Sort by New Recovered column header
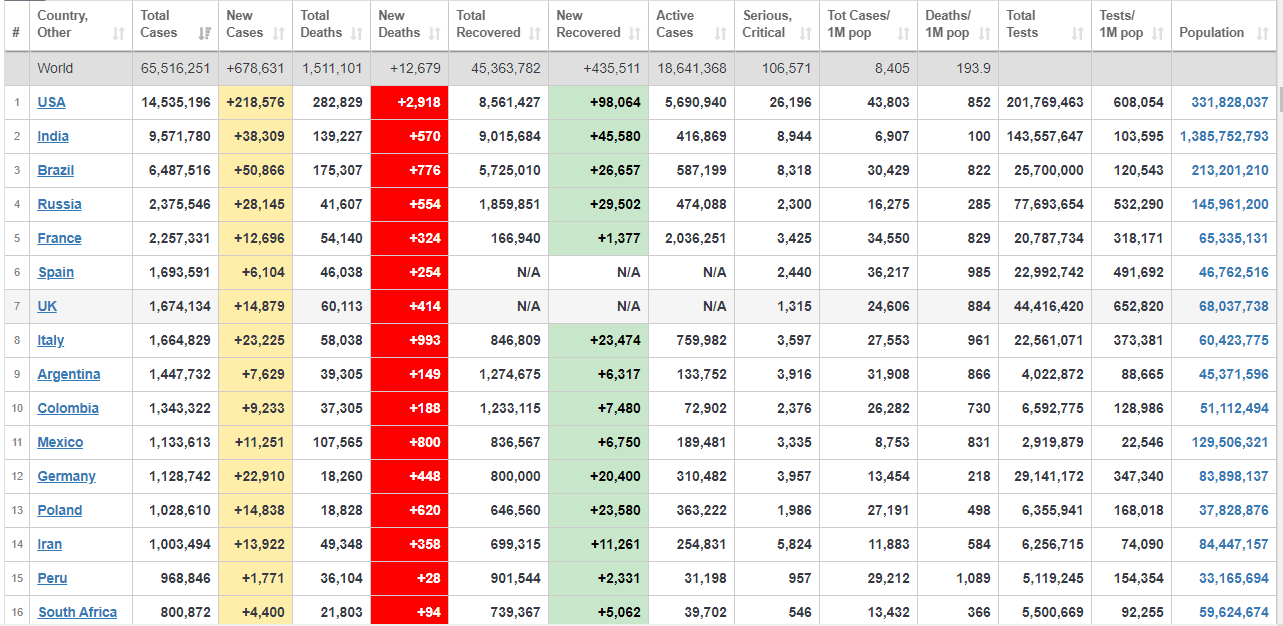This screenshot has width=1283, height=626. pos(598,25)
